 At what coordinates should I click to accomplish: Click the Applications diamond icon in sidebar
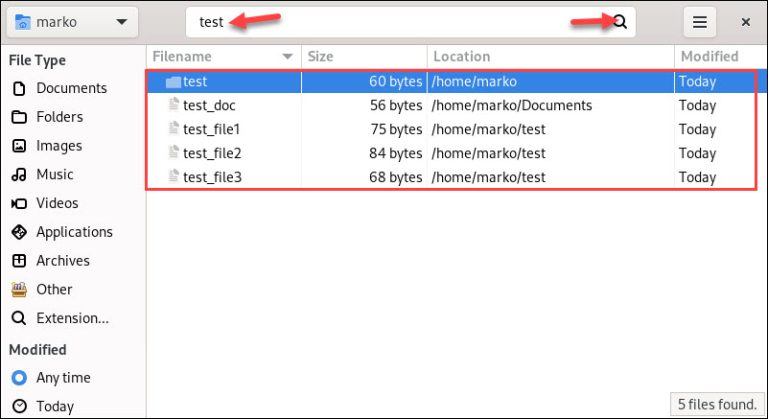(19, 232)
